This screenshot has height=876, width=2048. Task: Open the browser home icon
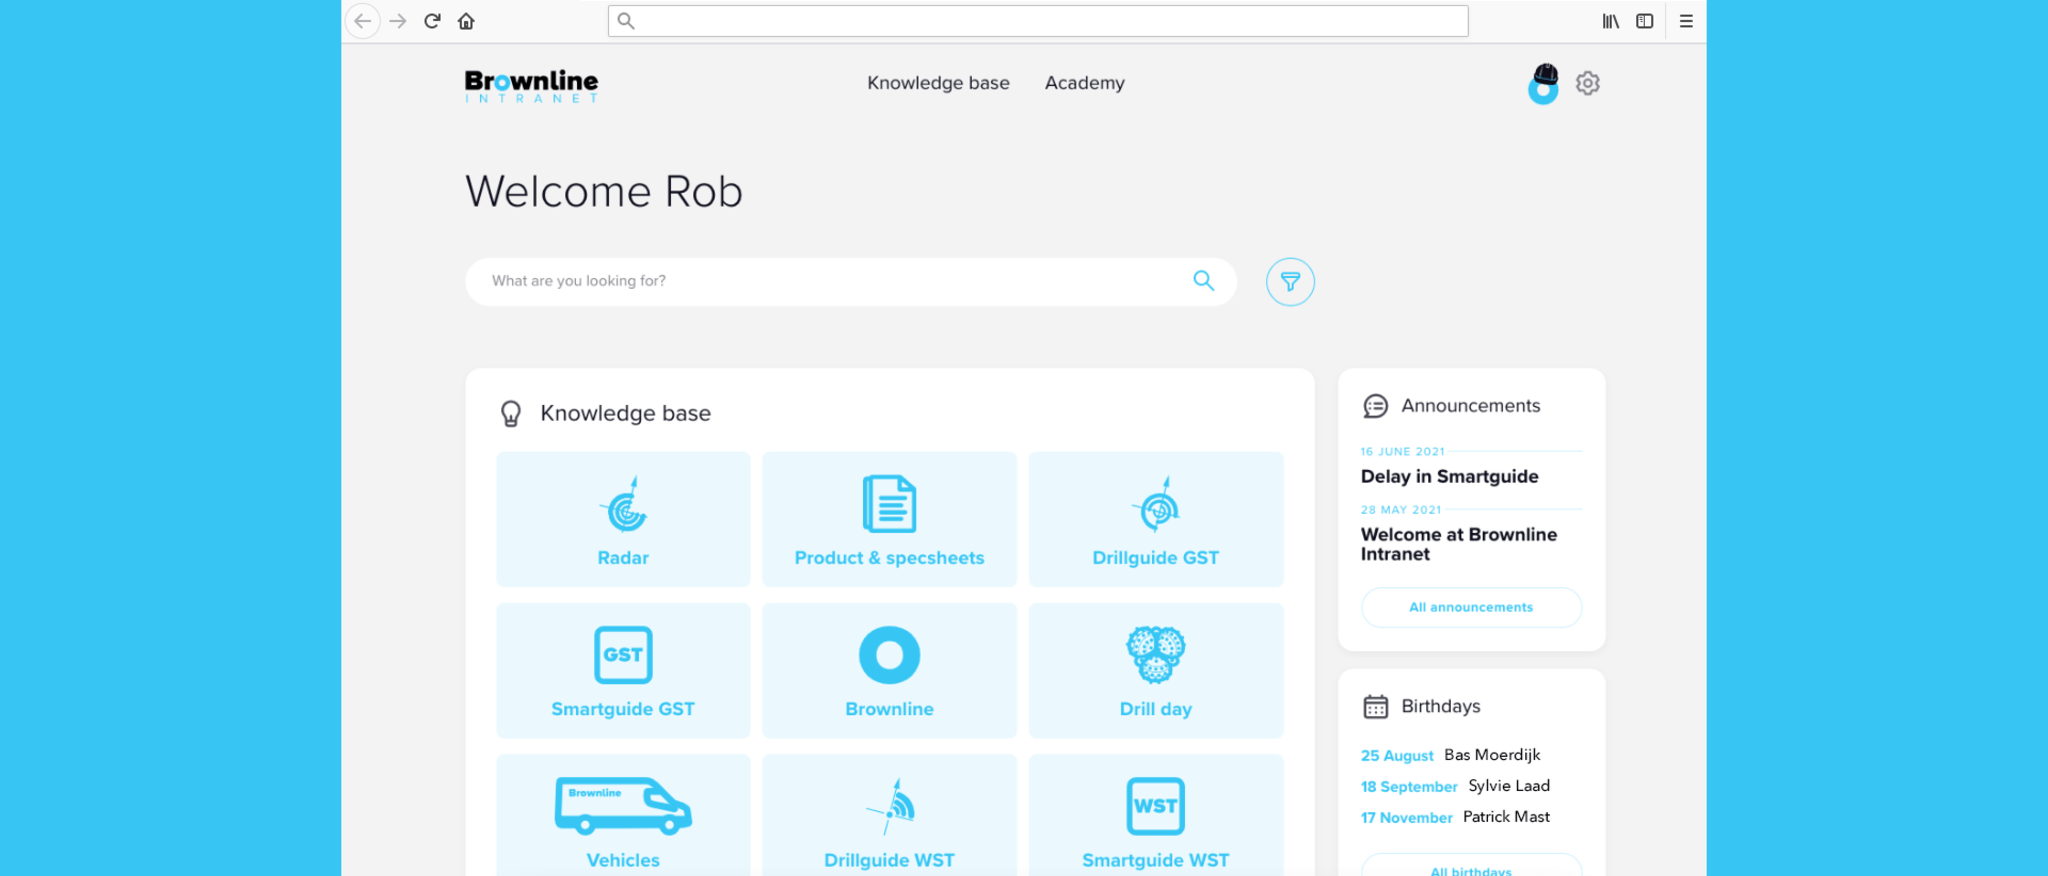(466, 21)
